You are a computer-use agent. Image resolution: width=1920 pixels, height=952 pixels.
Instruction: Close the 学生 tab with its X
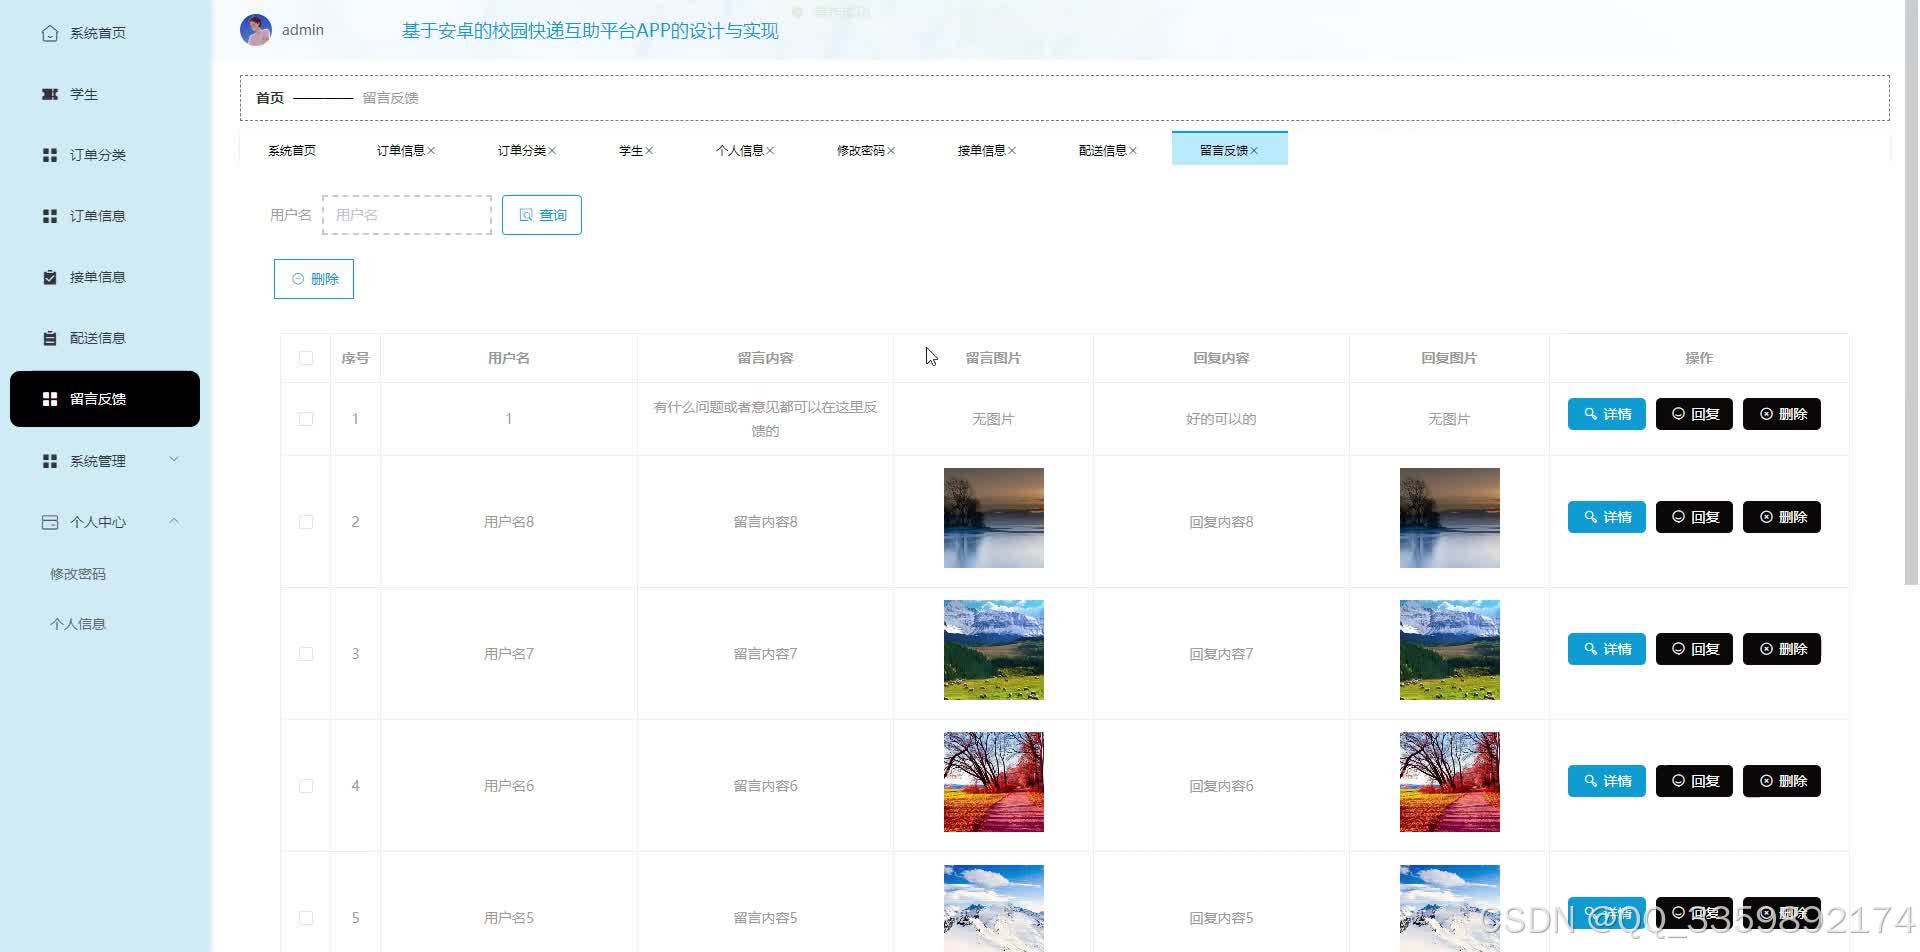point(649,151)
